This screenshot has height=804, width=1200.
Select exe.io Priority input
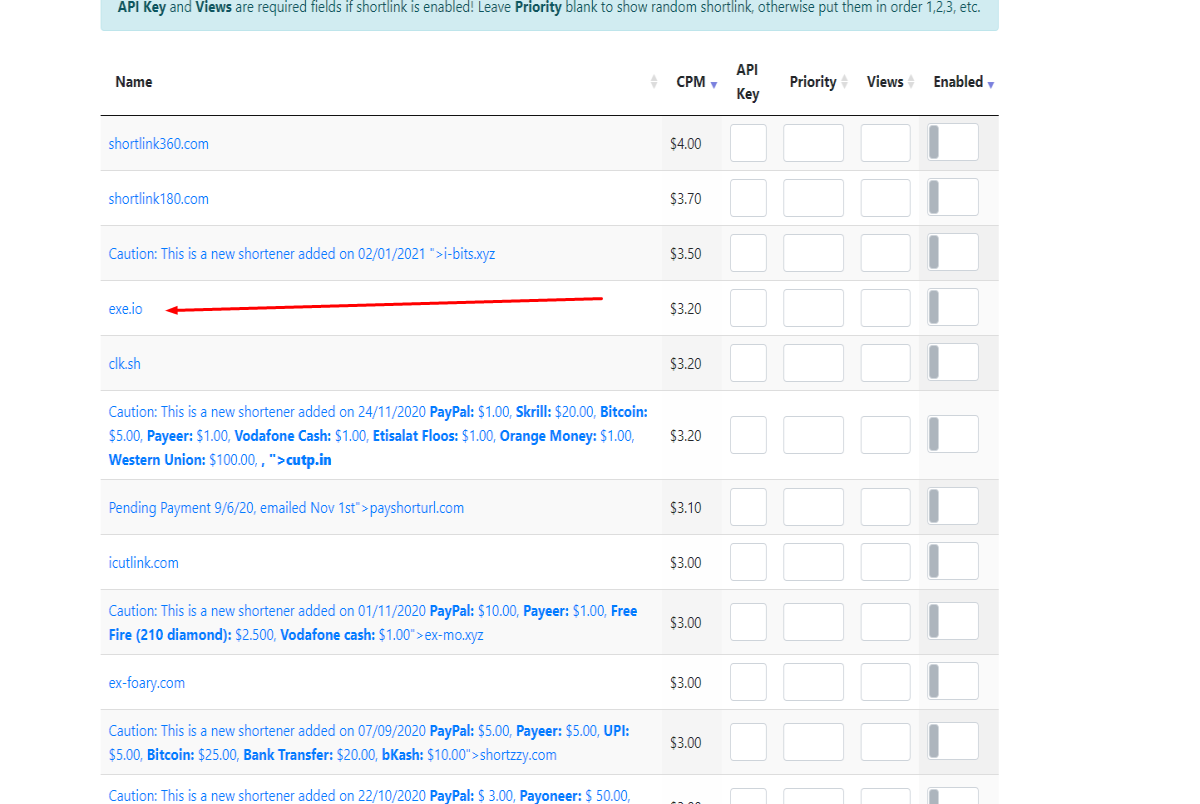pos(813,308)
